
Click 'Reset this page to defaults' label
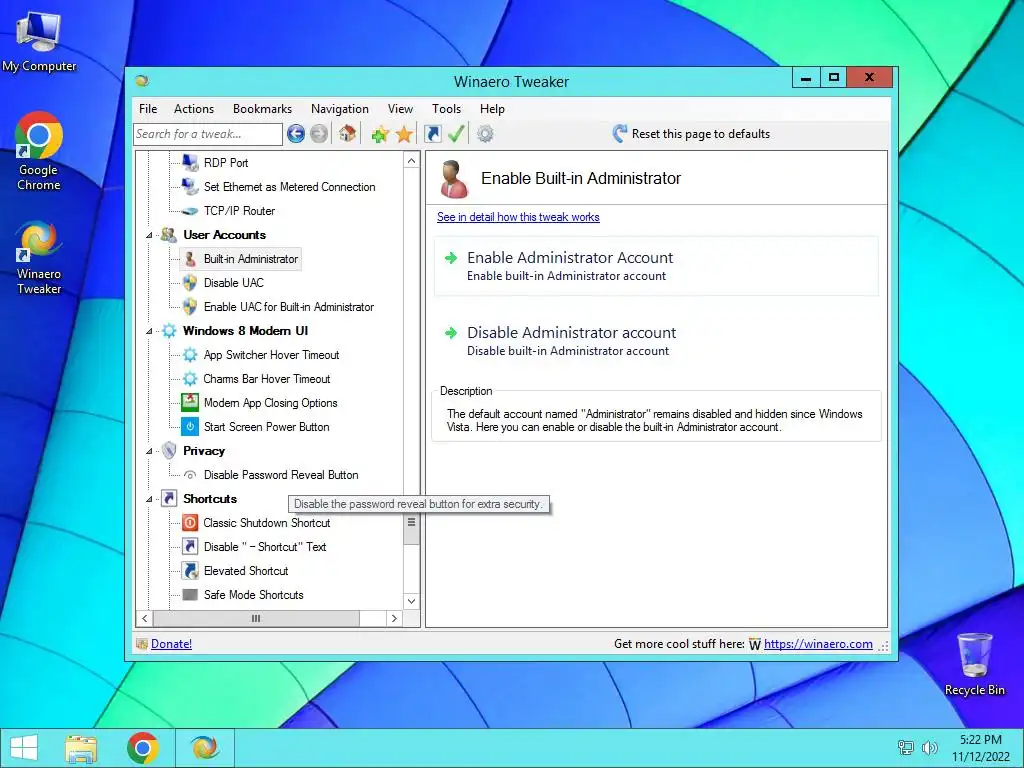pyautogui.click(x=701, y=134)
